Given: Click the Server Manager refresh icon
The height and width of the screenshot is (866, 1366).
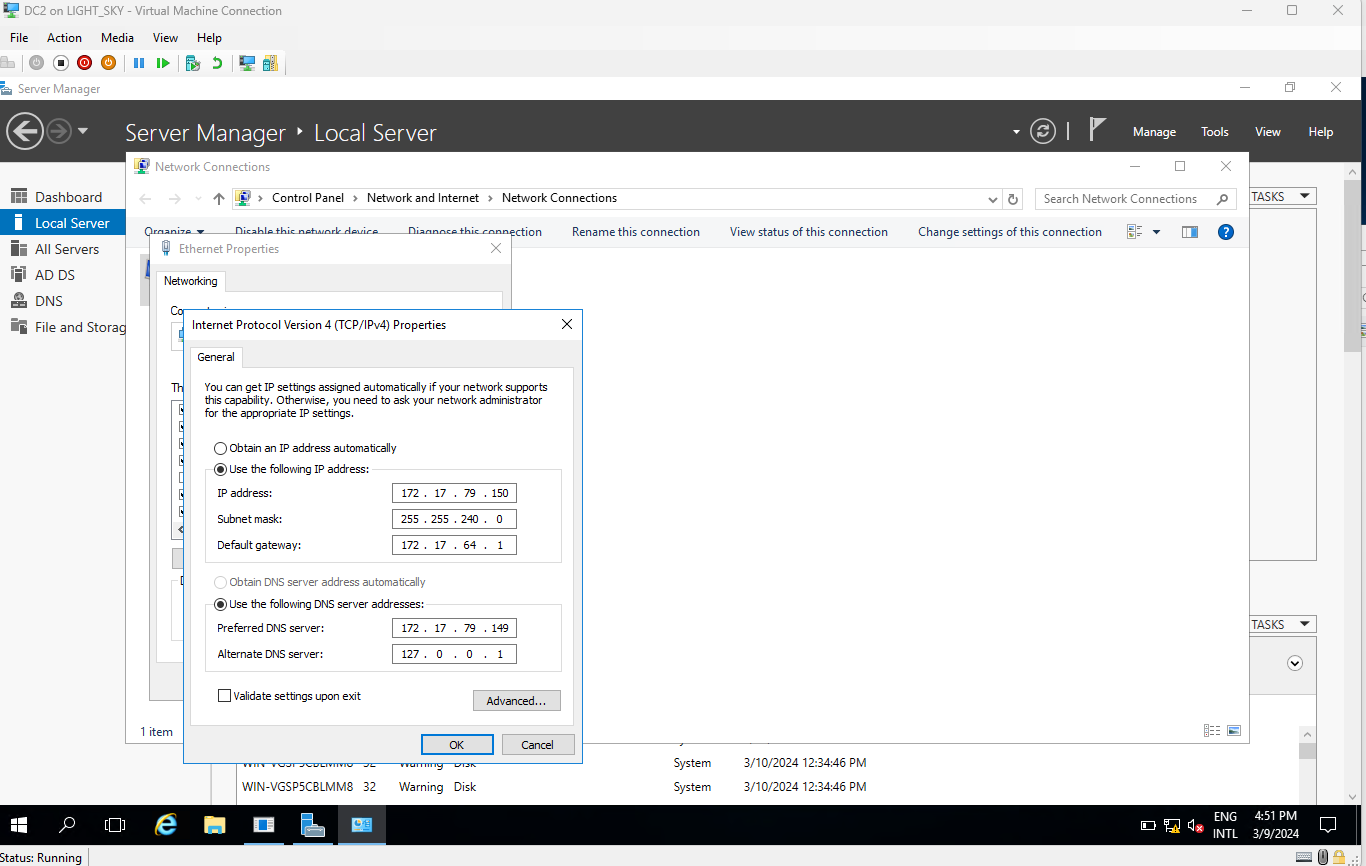Looking at the screenshot, I should pyautogui.click(x=1043, y=132).
